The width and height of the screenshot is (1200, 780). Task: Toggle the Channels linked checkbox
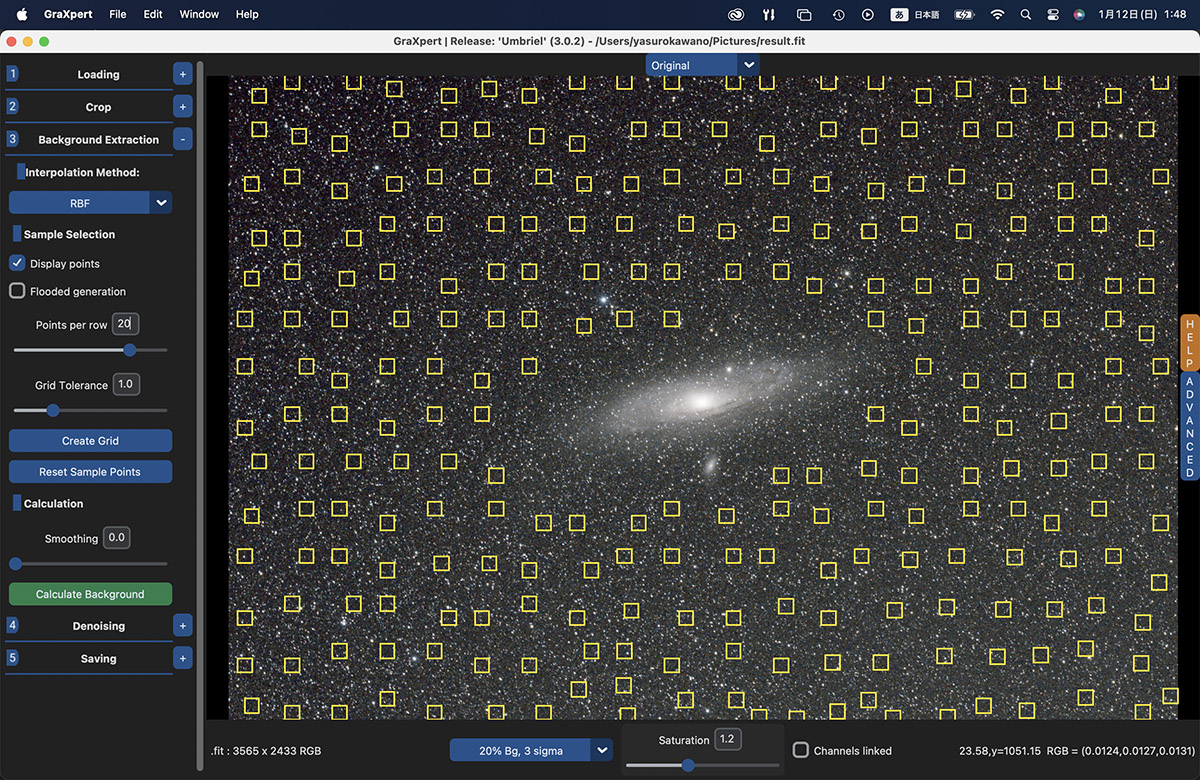tap(801, 750)
